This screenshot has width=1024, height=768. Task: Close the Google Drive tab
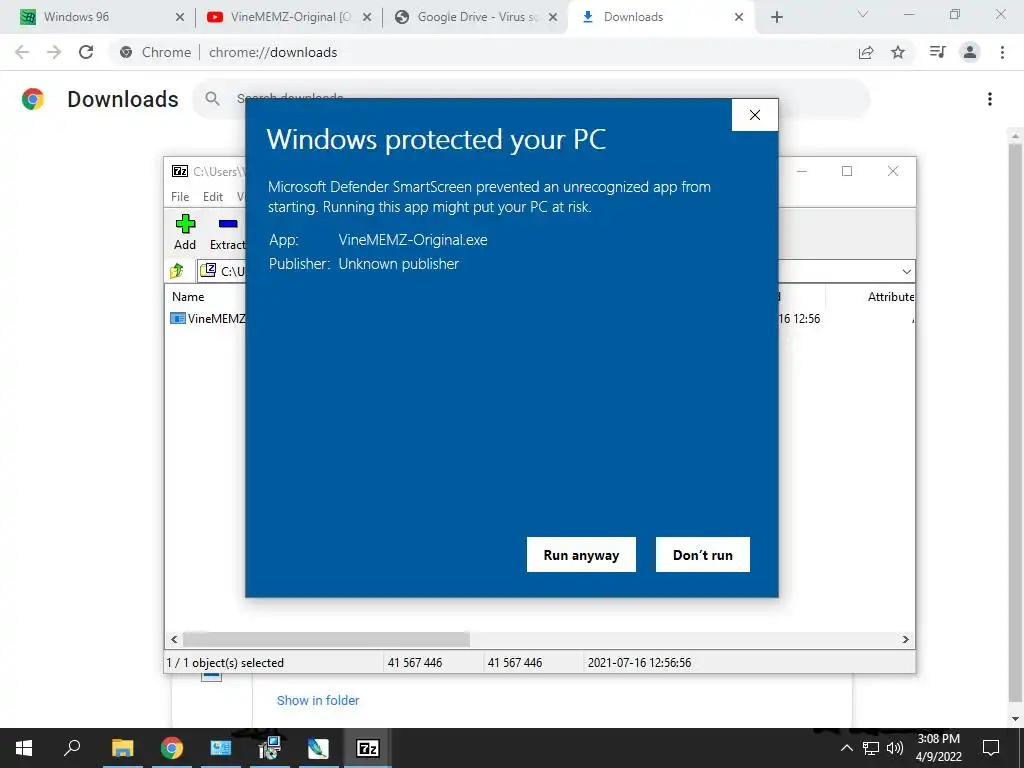(x=552, y=17)
